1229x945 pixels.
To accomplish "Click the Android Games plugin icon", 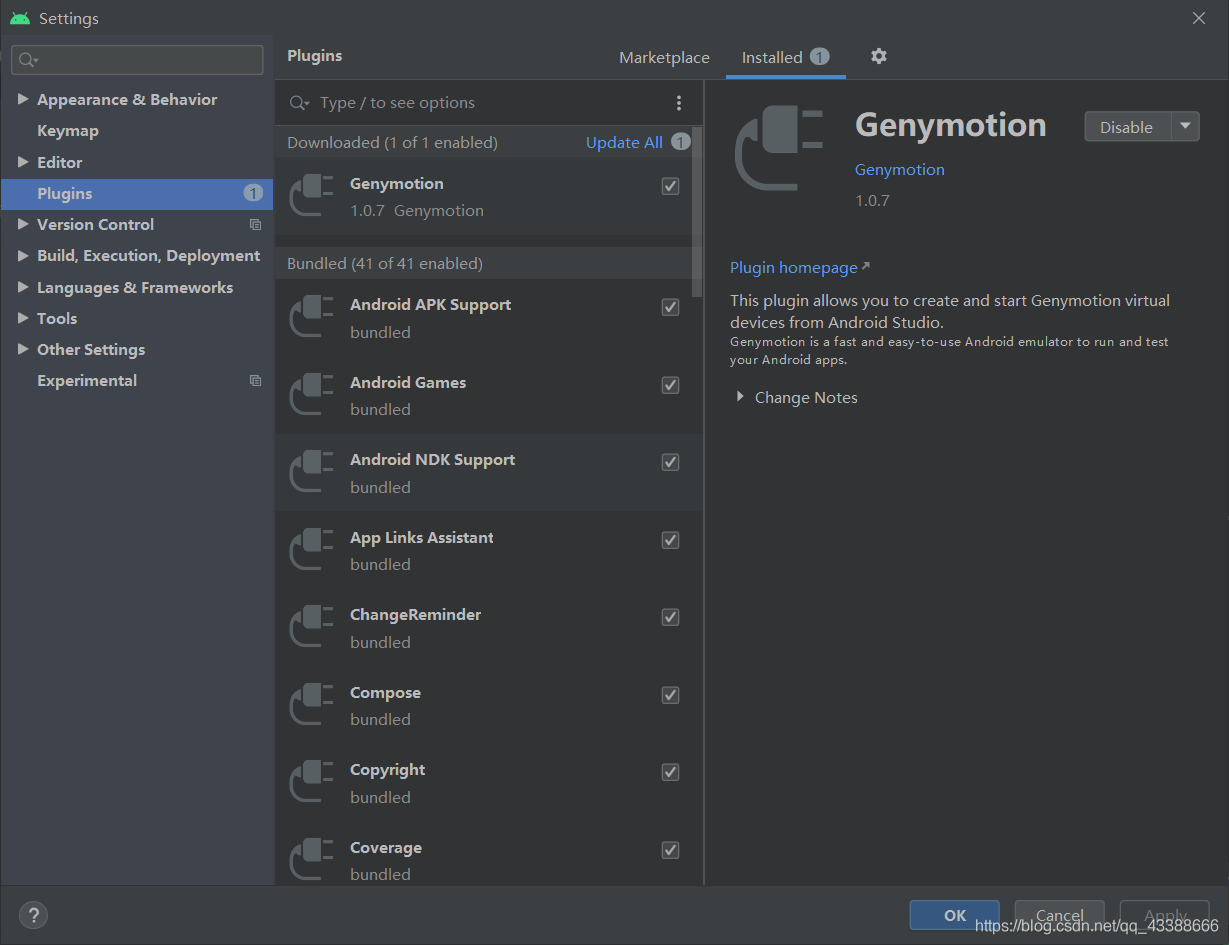I will click(x=312, y=395).
